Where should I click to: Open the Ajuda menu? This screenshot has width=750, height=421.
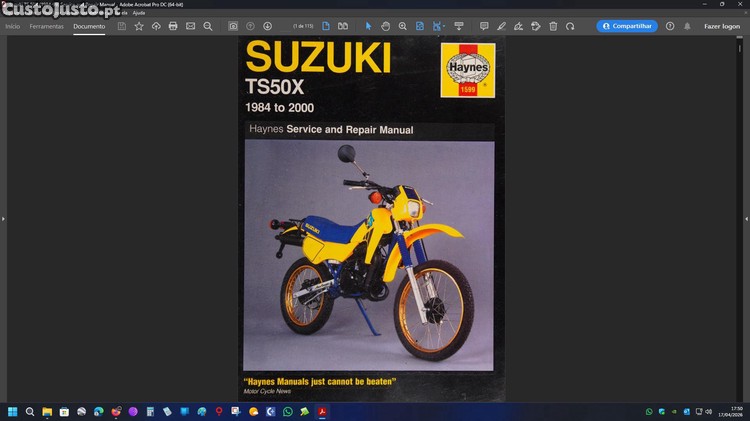coord(139,12)
